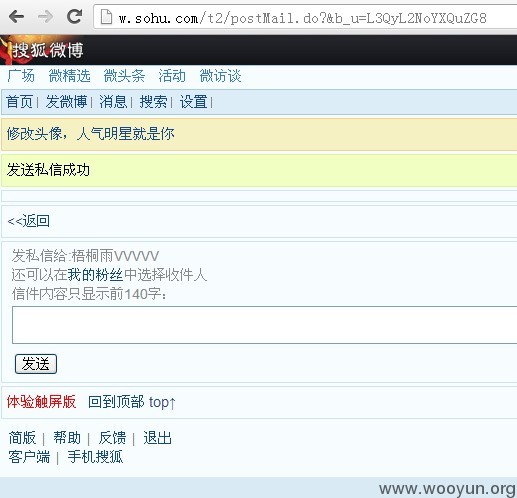Open the 微精选 link
The image size is (517, 498).
click(x=69, y=76)
